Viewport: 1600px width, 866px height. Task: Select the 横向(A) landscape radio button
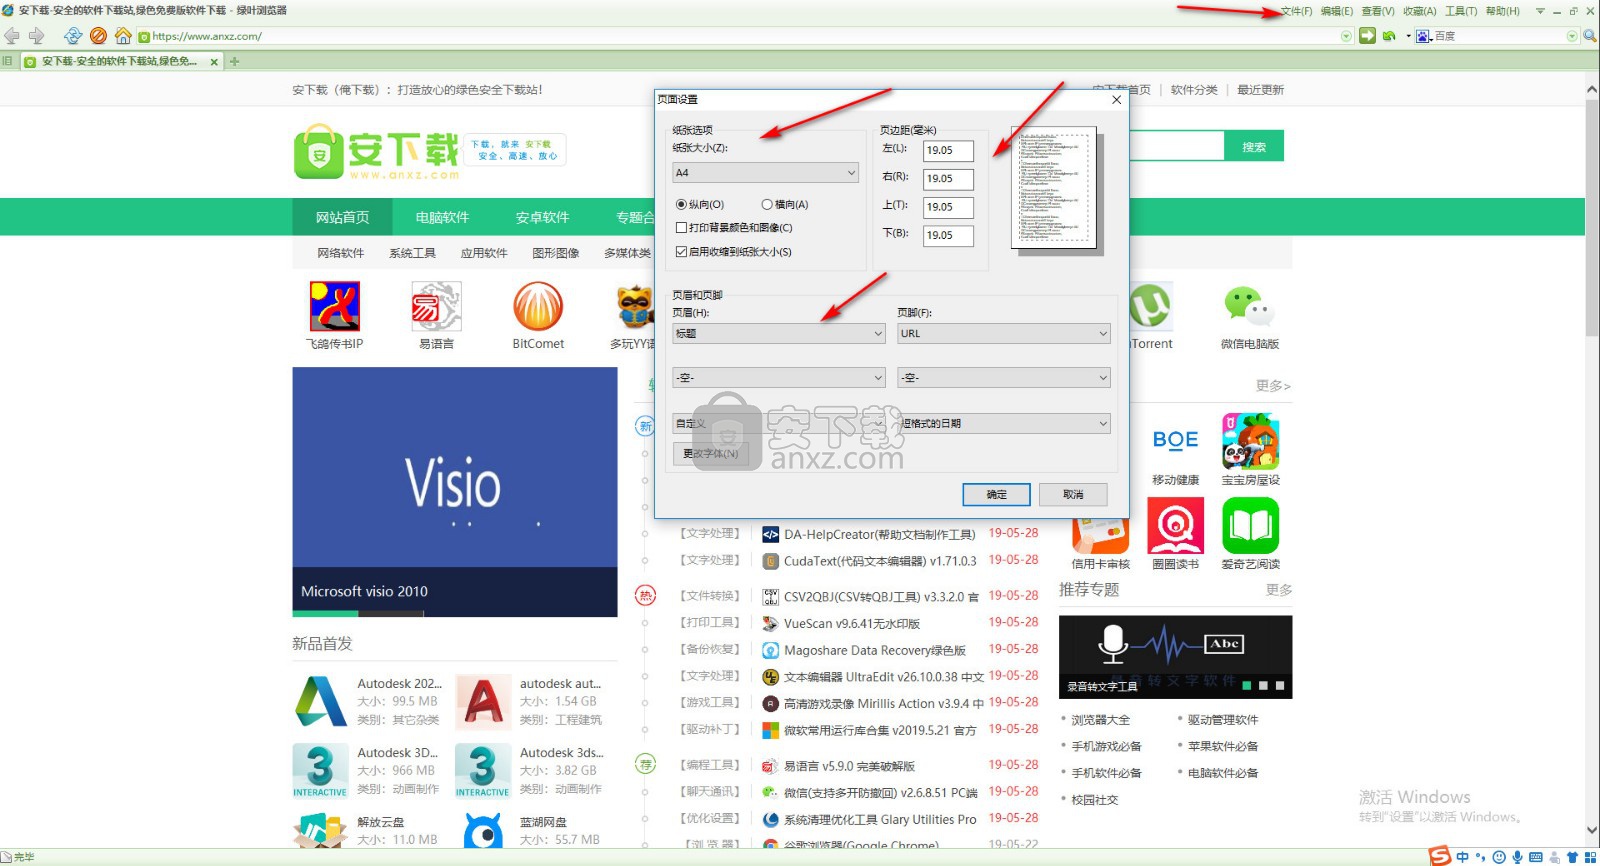click(x=767, y=204)
